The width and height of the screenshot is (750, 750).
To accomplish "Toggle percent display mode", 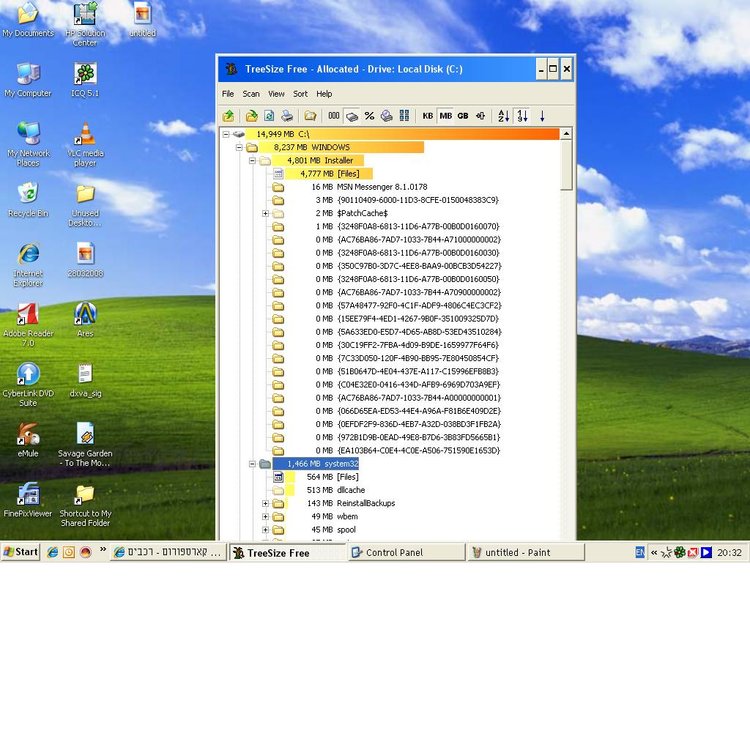I will [x=369, y=116].
